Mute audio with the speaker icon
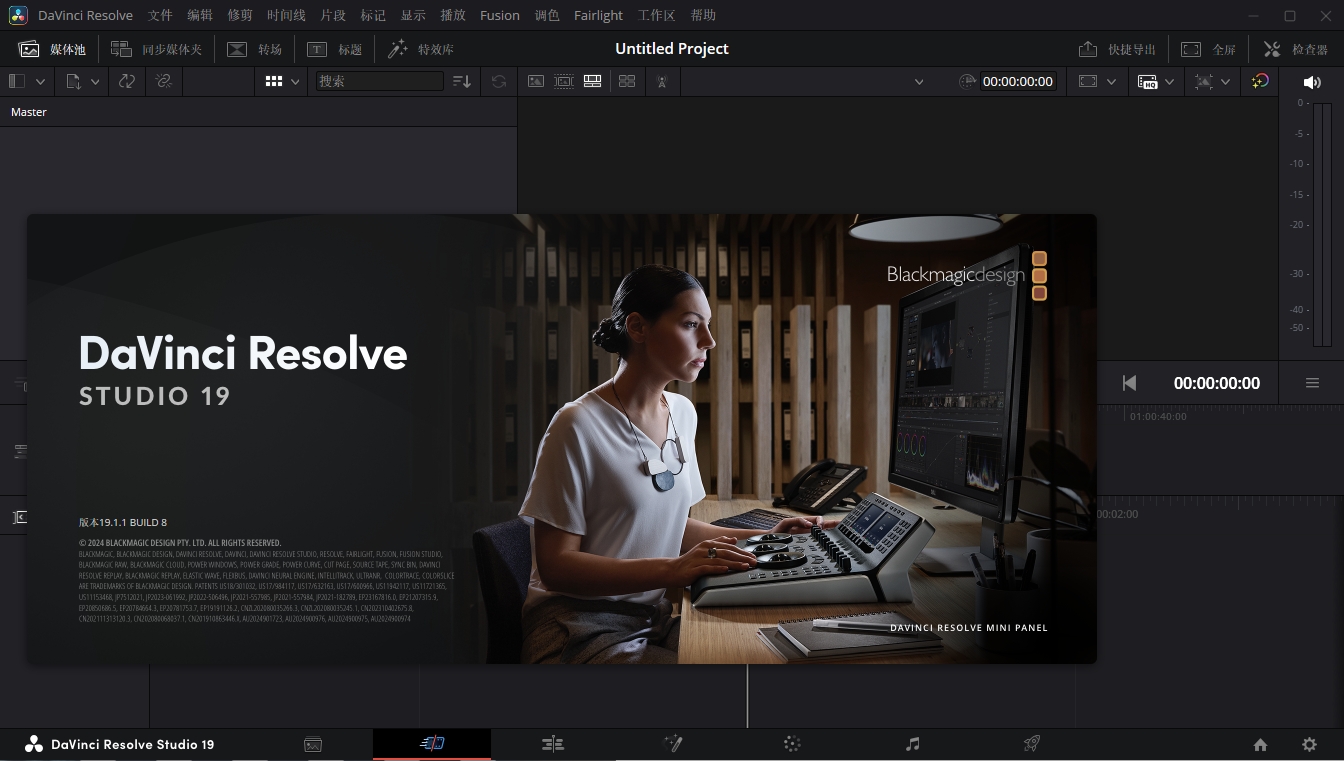 click(1312, 82)
